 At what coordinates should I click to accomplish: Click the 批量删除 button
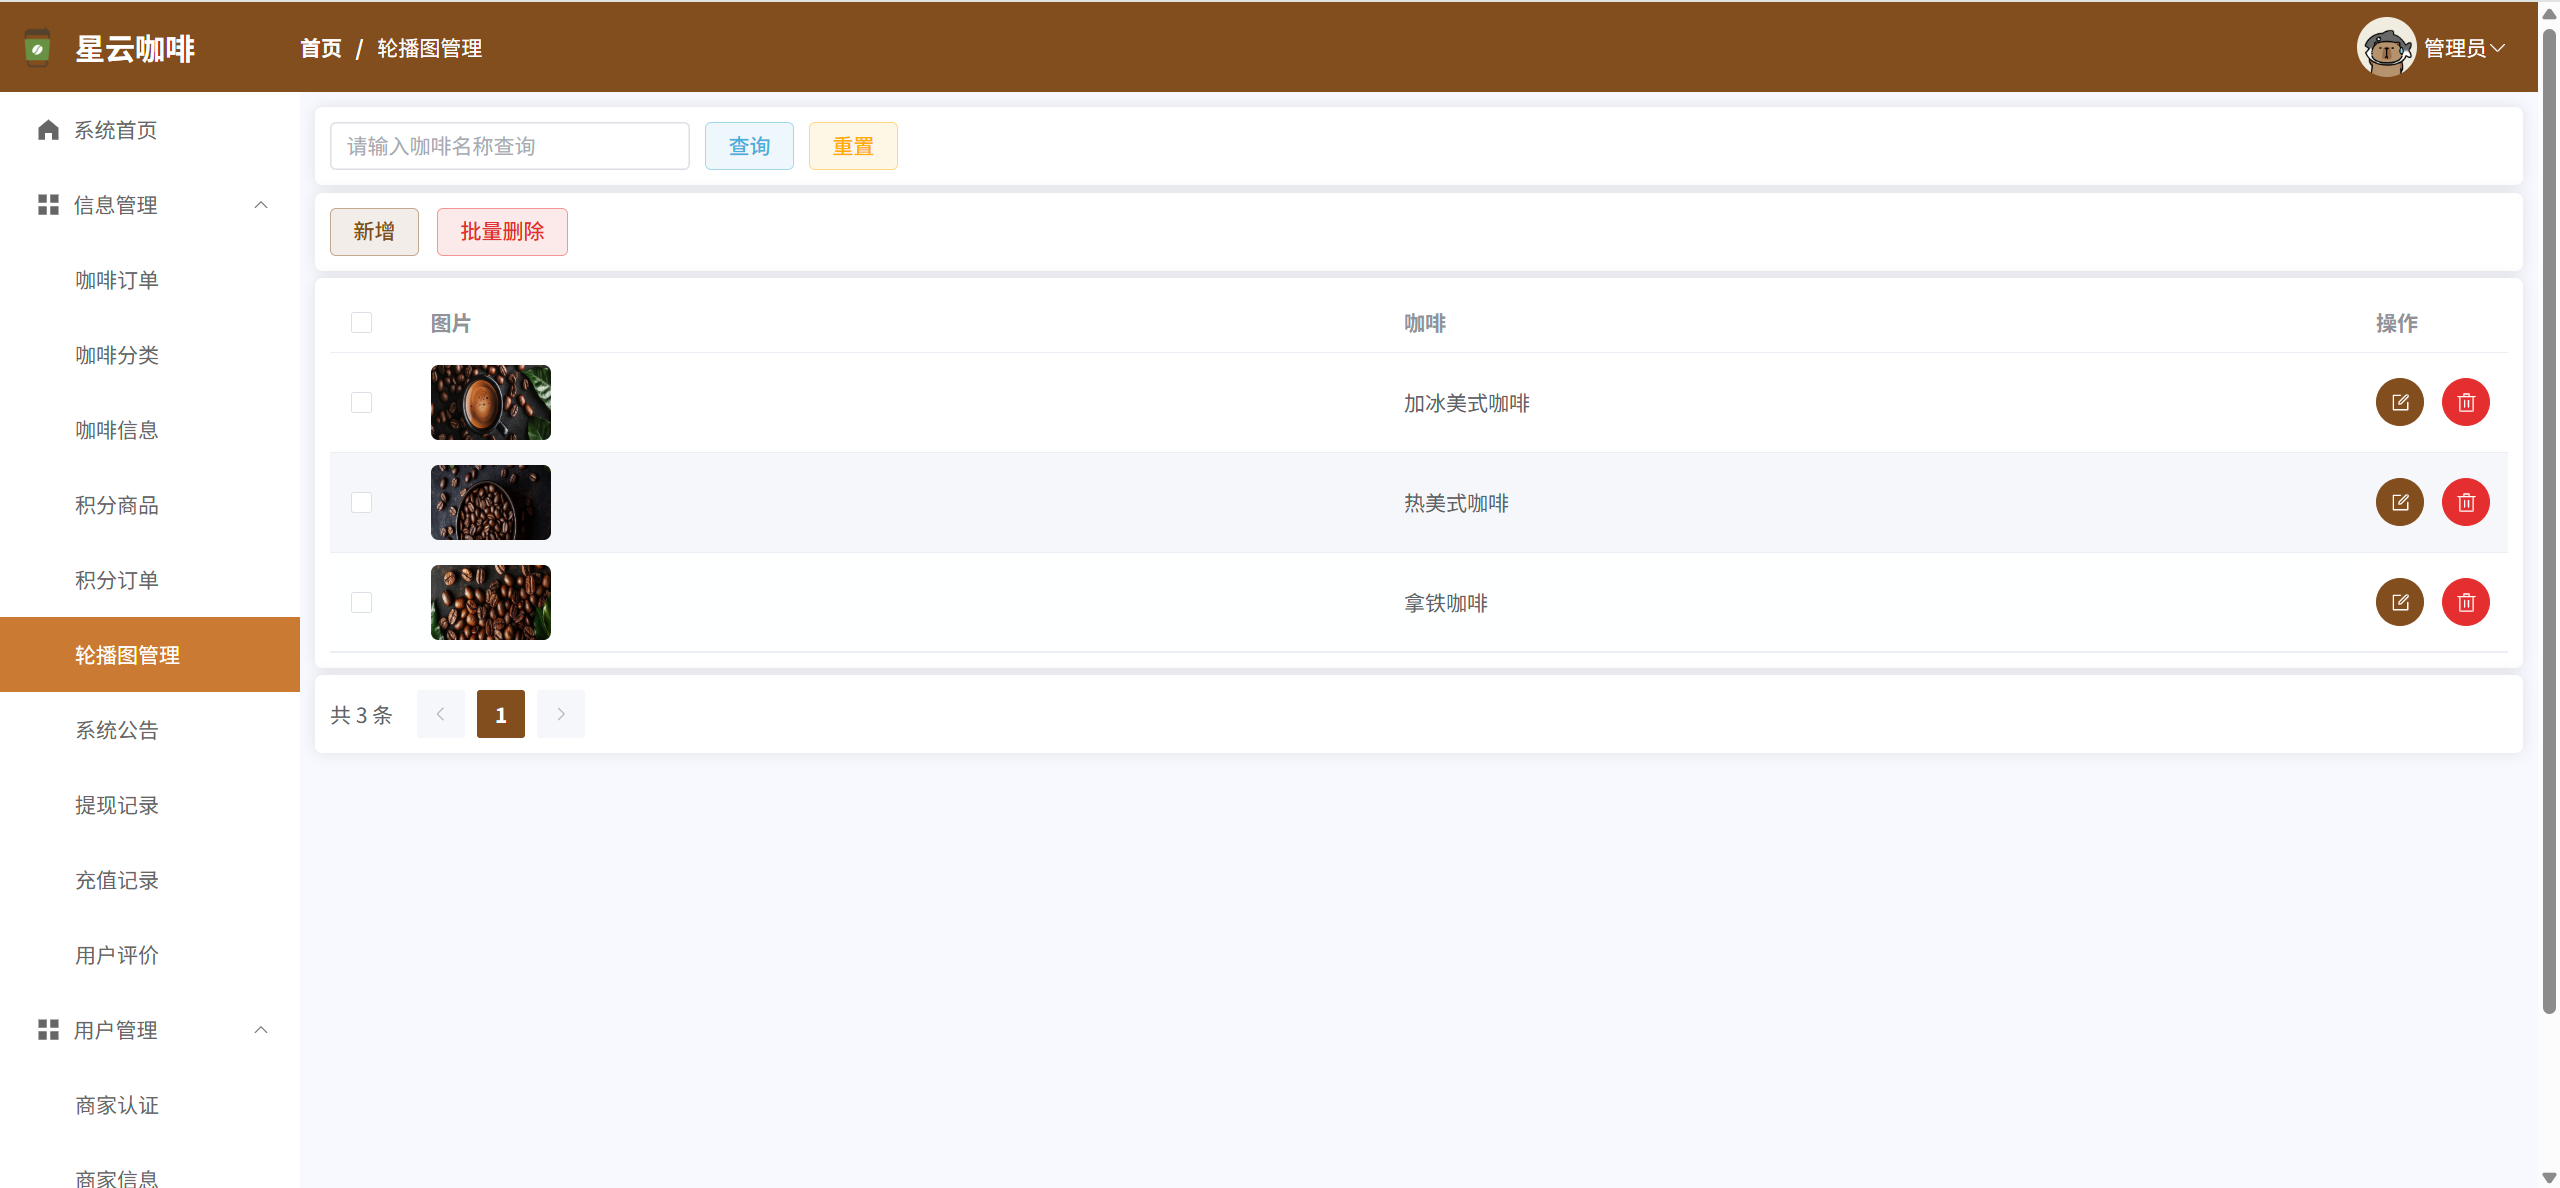[x=502, y=232]
